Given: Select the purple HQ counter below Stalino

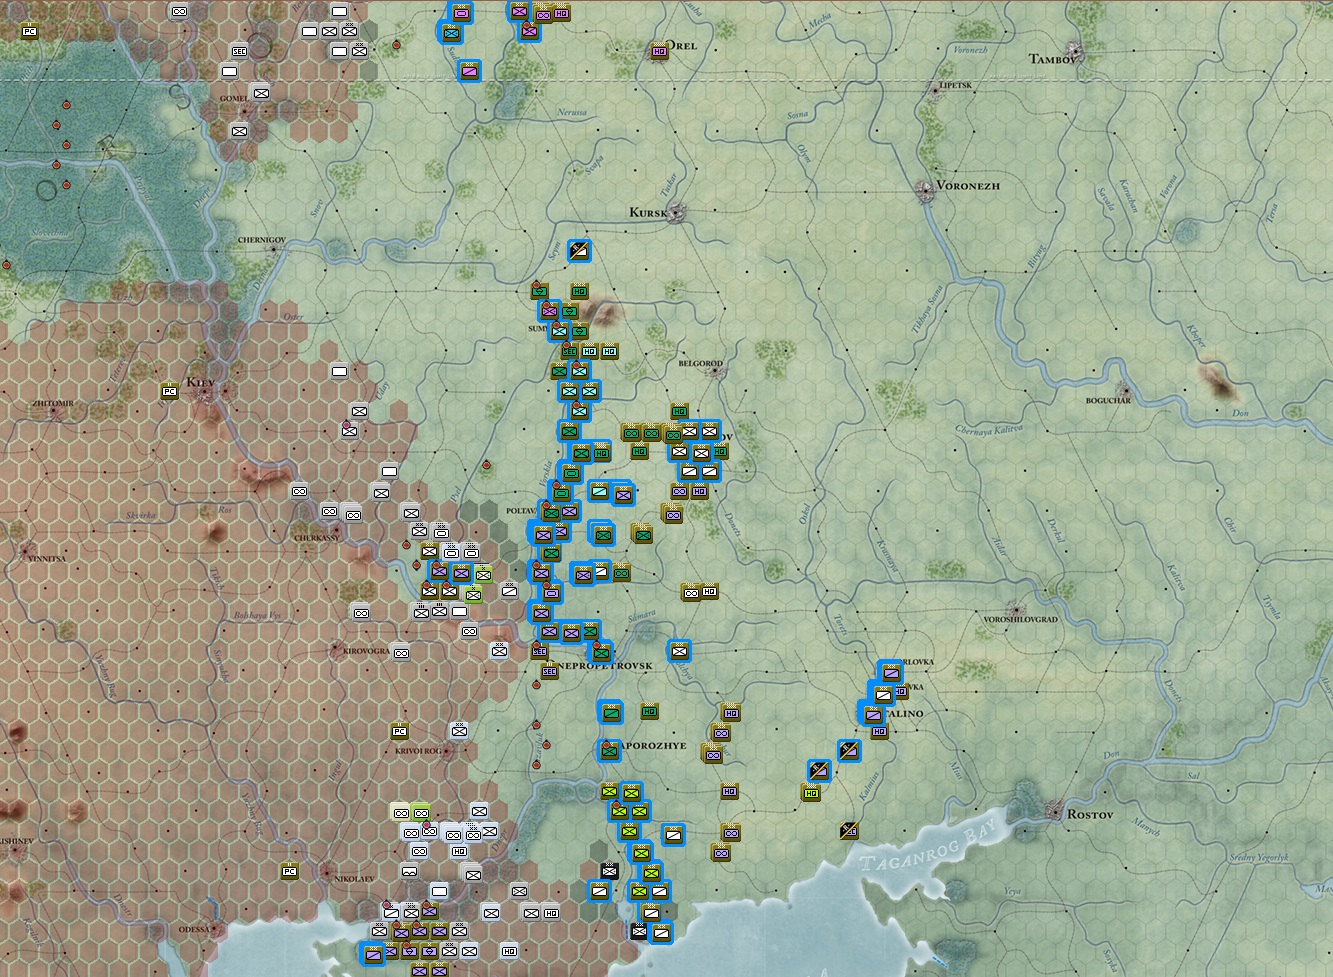Looking at the screenshot, I should pos(879,731).
